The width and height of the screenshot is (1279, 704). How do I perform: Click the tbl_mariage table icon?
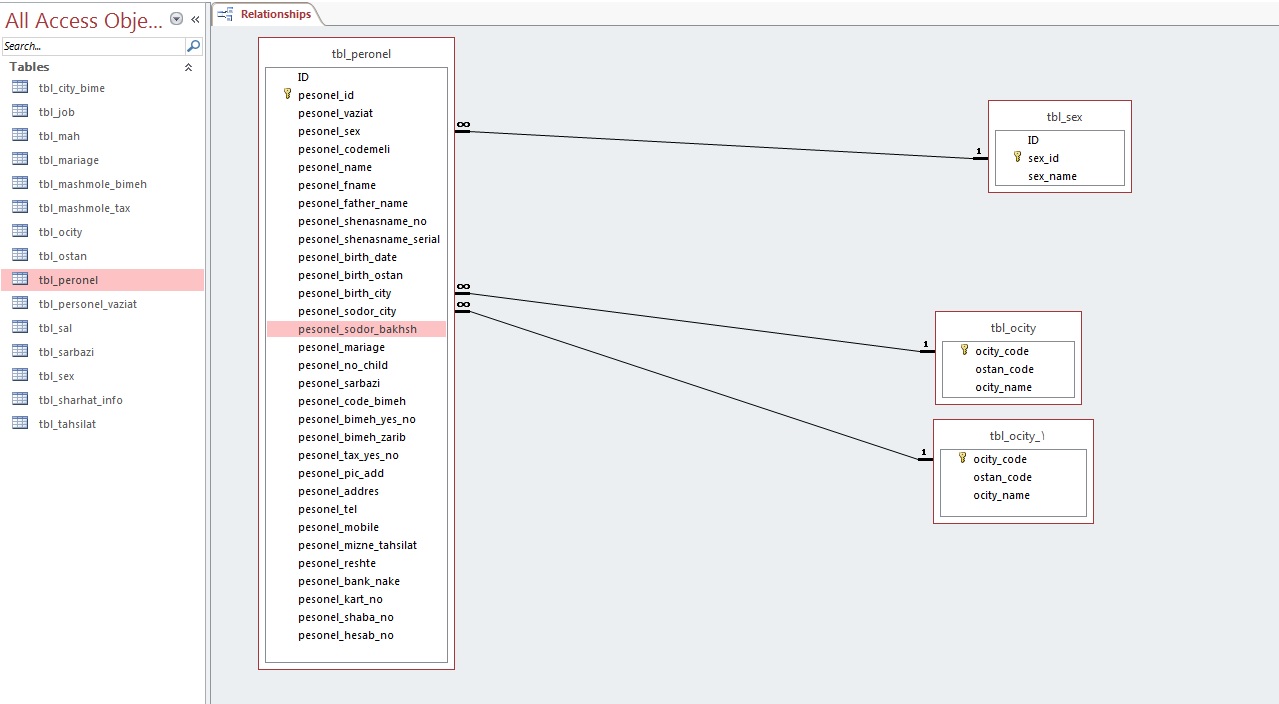(20, 160)
